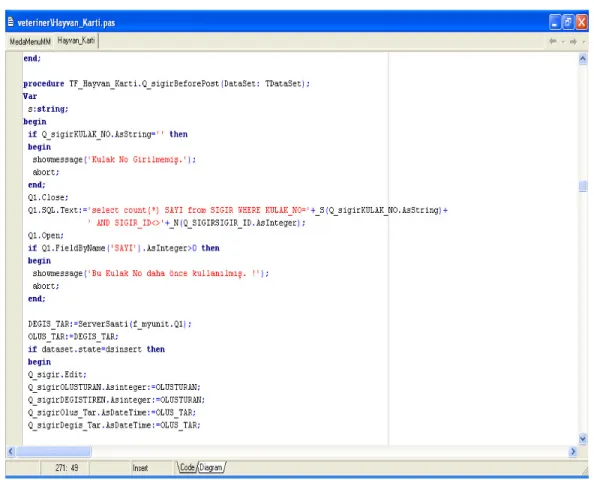The height and width of the screenshot is (480, 594).
Task: Click the 'Bu Kulak No daha önce' line
Action: pos(151,273)
